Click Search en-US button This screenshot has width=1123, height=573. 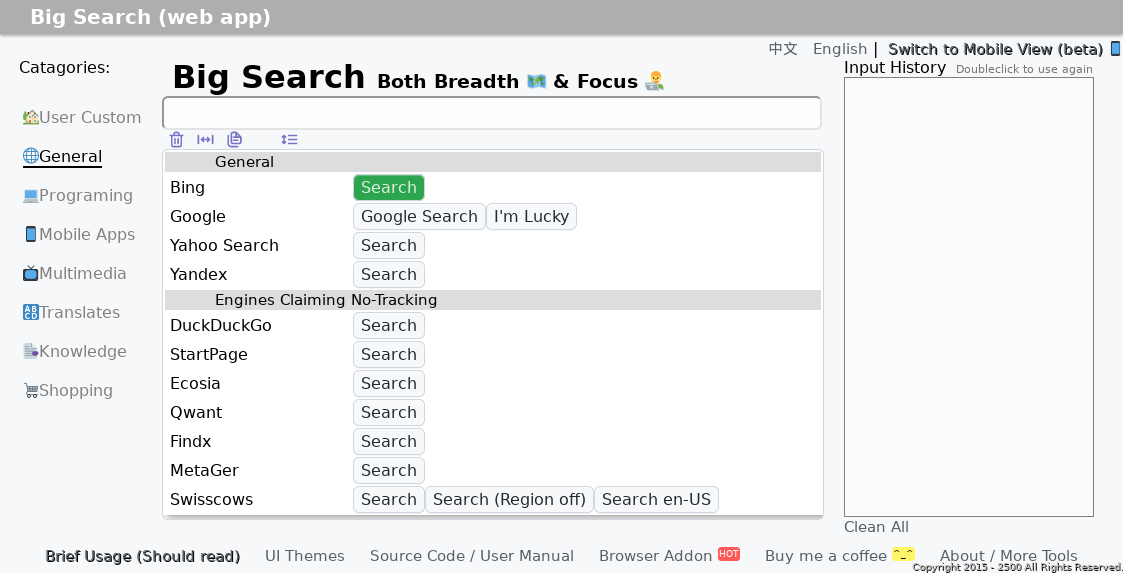[656, 499]
